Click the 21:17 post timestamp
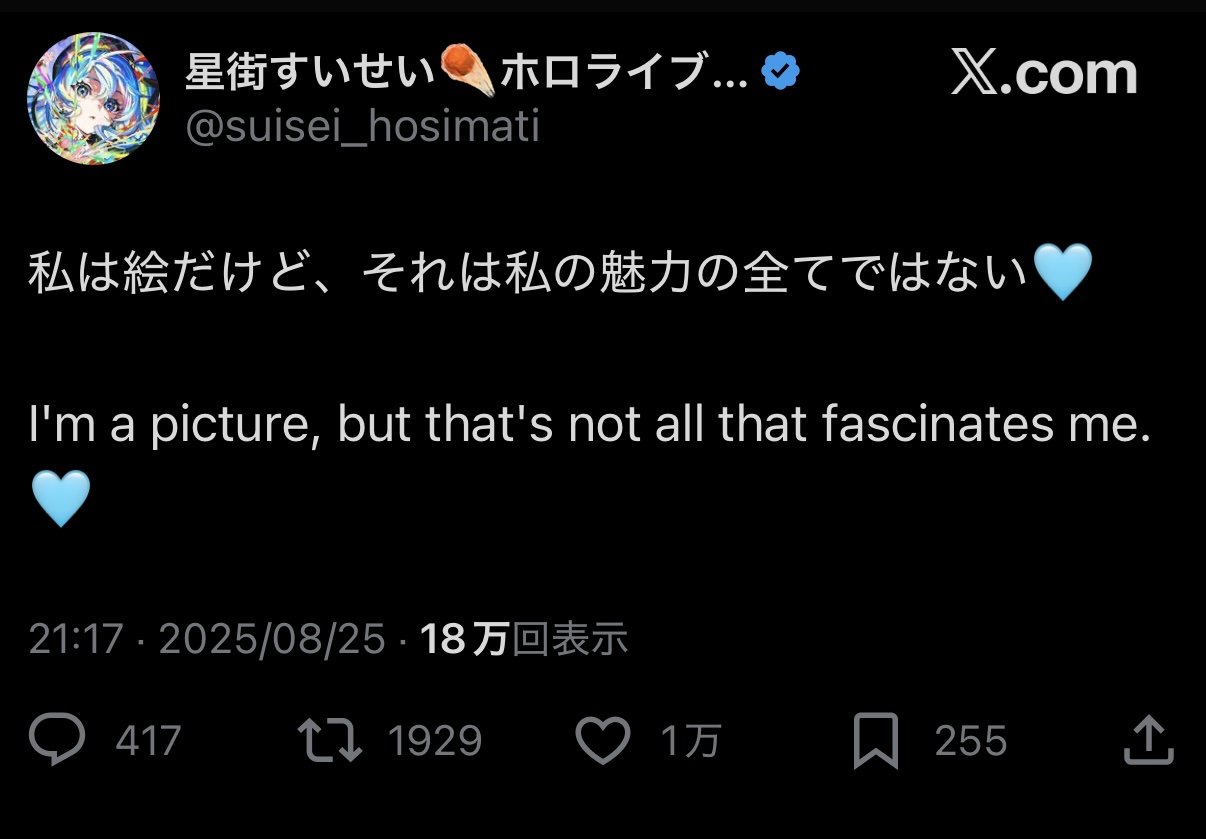The image size is (1206, 839). (x=75, y=639)
